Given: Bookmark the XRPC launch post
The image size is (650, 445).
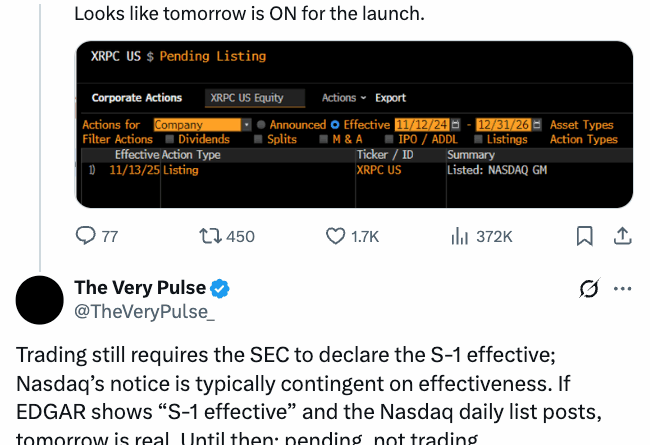Looking at the screenshot, I should (585, 236).
